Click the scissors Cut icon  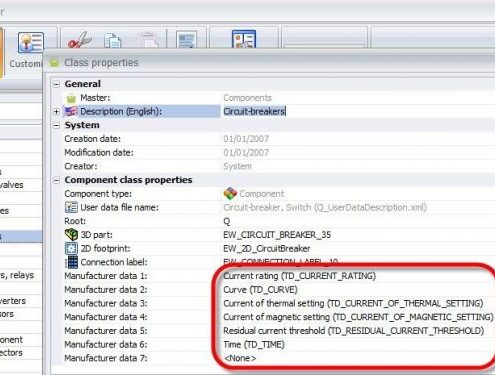coord(79,40)
